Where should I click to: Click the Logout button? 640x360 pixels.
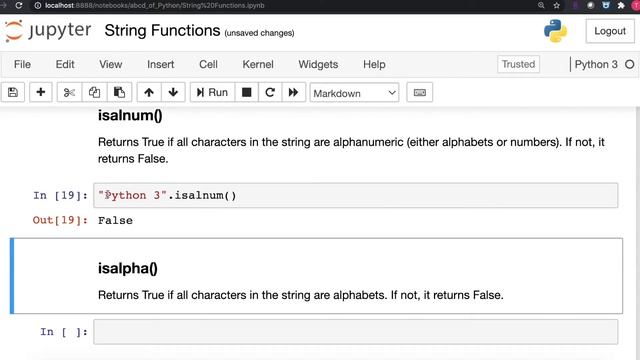610,31
